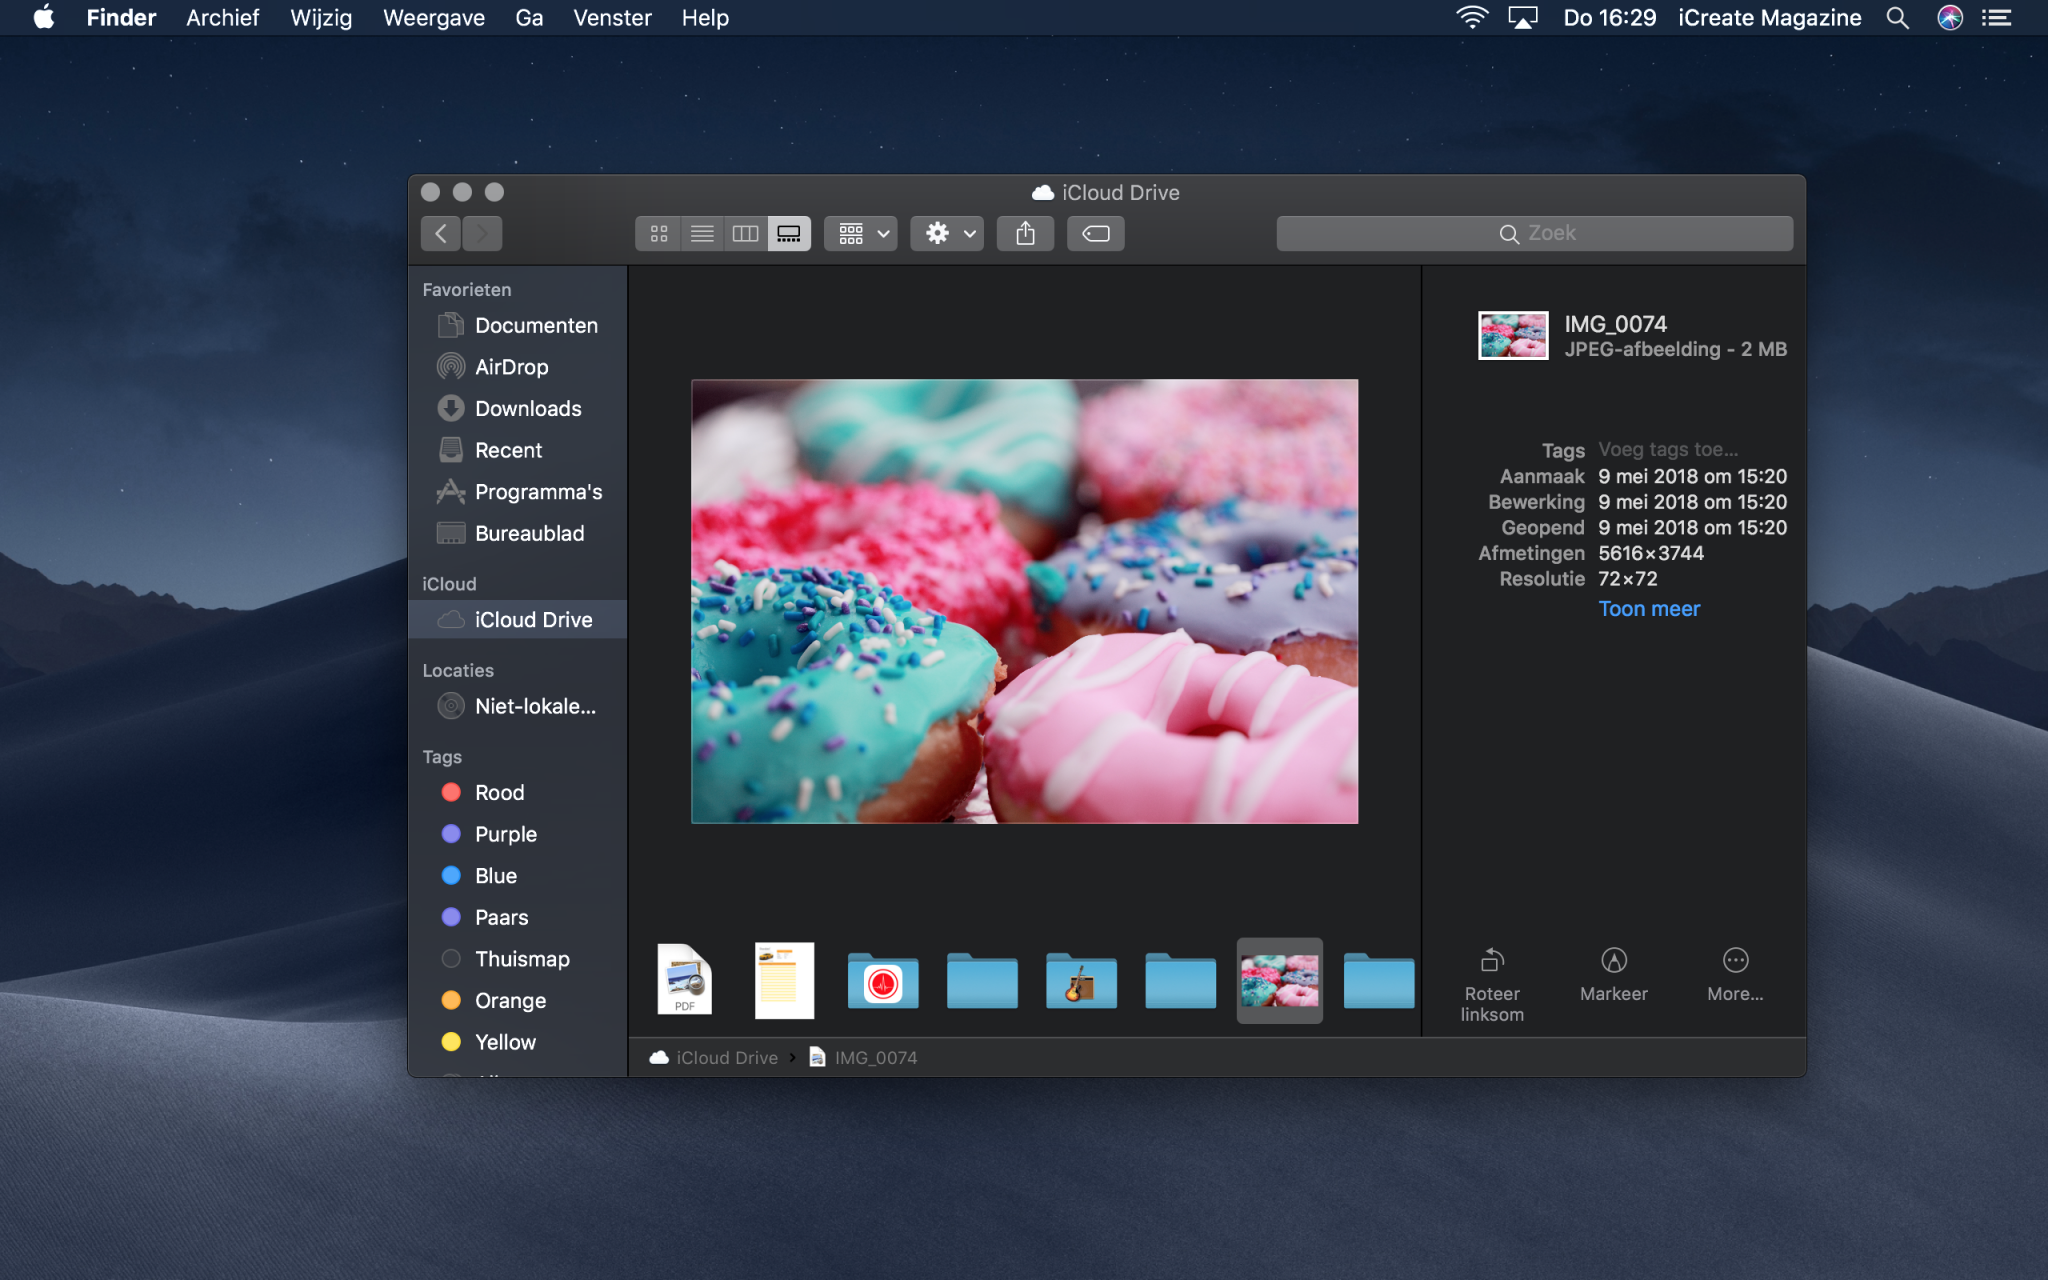Click the Toon meer link
Viewport: 2048px width, 1280px height.
1648,609
